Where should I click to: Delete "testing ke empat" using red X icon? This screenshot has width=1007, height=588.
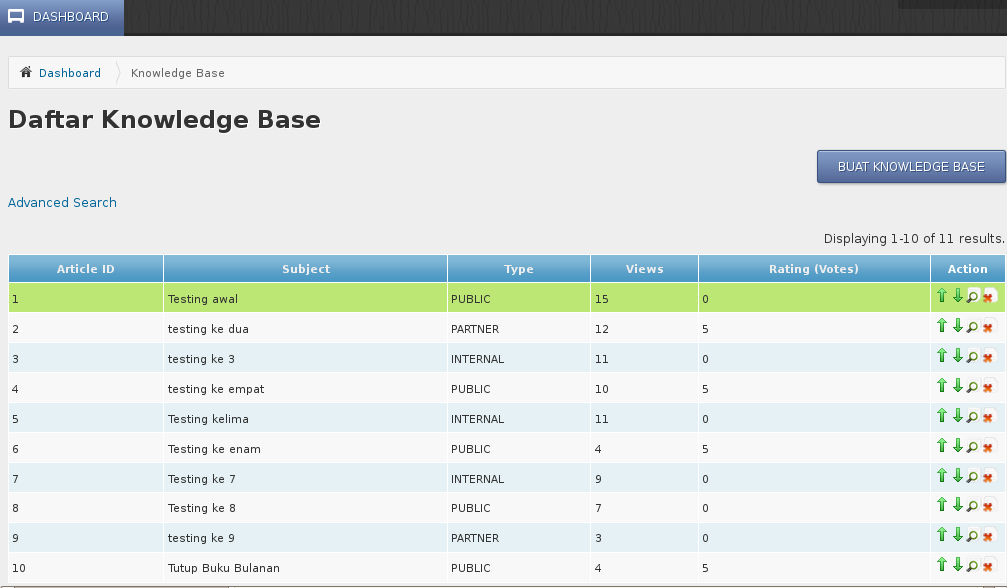tap(989, 386)
